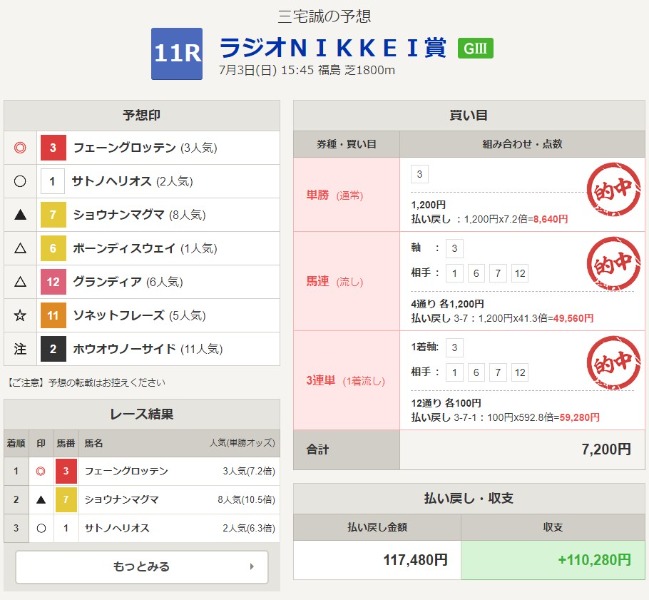Click double circle mark in the first place result row
This screenshot has width=649, height=600.
[41, 471]
